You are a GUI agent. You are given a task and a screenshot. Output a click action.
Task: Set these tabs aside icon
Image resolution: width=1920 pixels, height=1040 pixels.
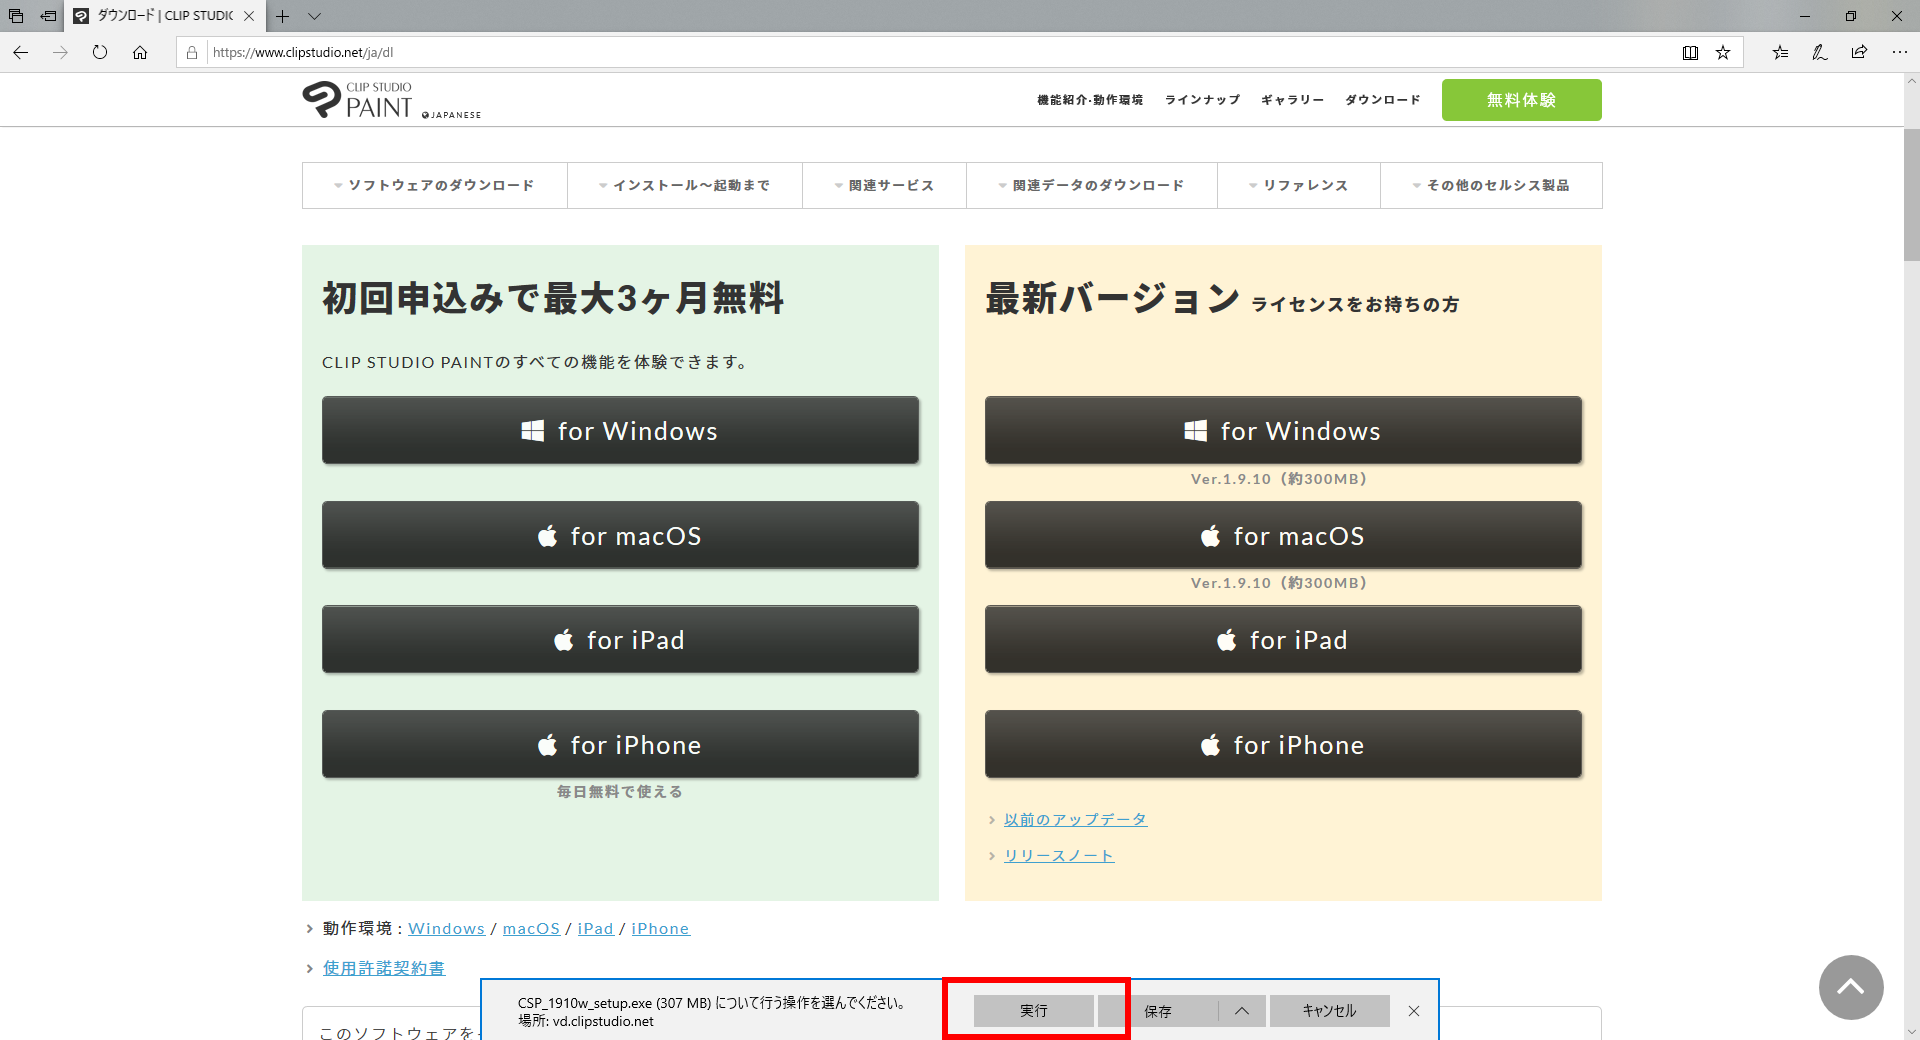pos(47,16)
